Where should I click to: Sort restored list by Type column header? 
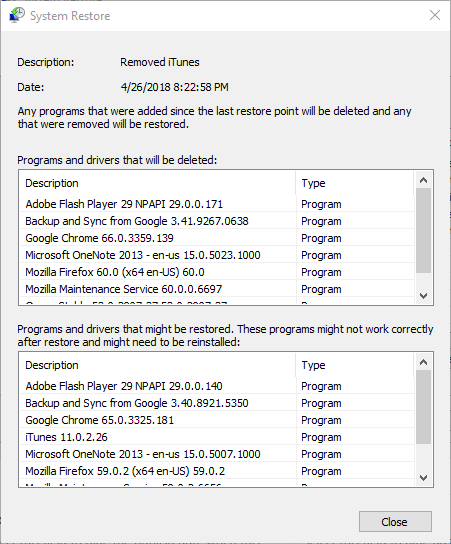[x=355, y=365]
